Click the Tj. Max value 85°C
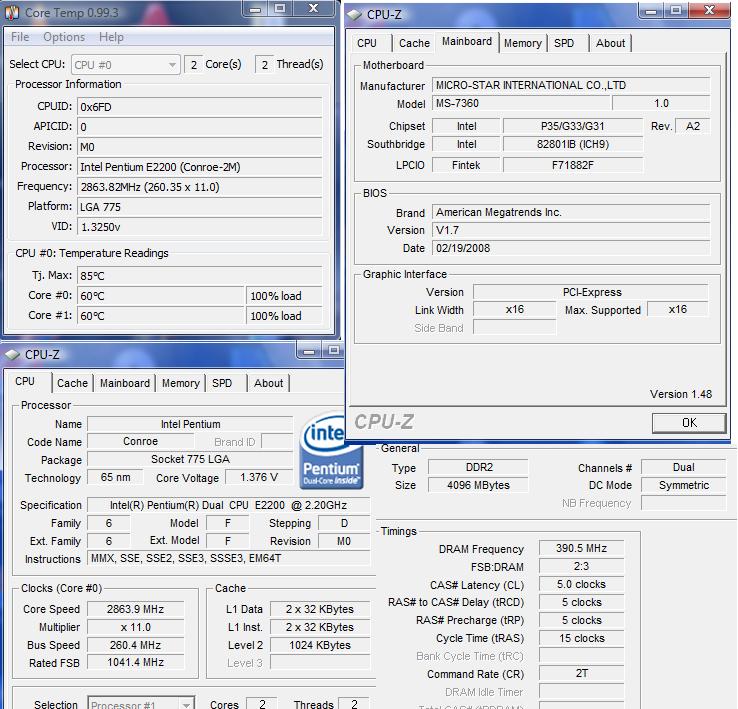Image resolution: width=738 pixels, height=709 pixels. [x=200, y=276]
